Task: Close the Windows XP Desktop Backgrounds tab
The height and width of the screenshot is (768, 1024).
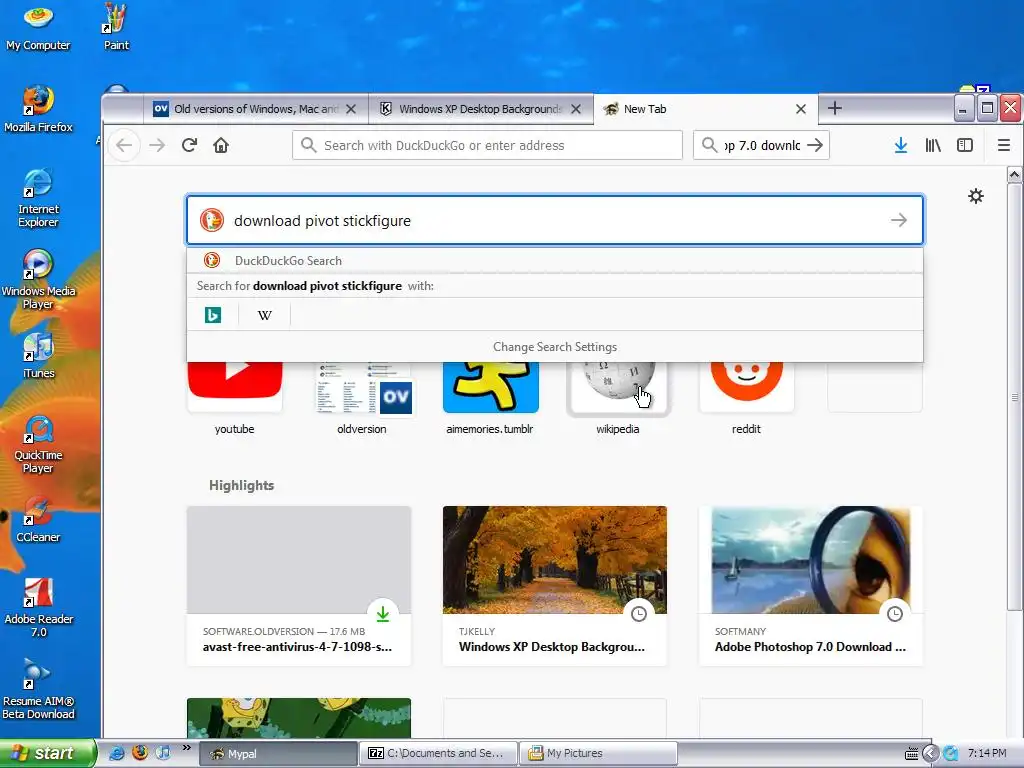Action: click(x=575, y=109)
